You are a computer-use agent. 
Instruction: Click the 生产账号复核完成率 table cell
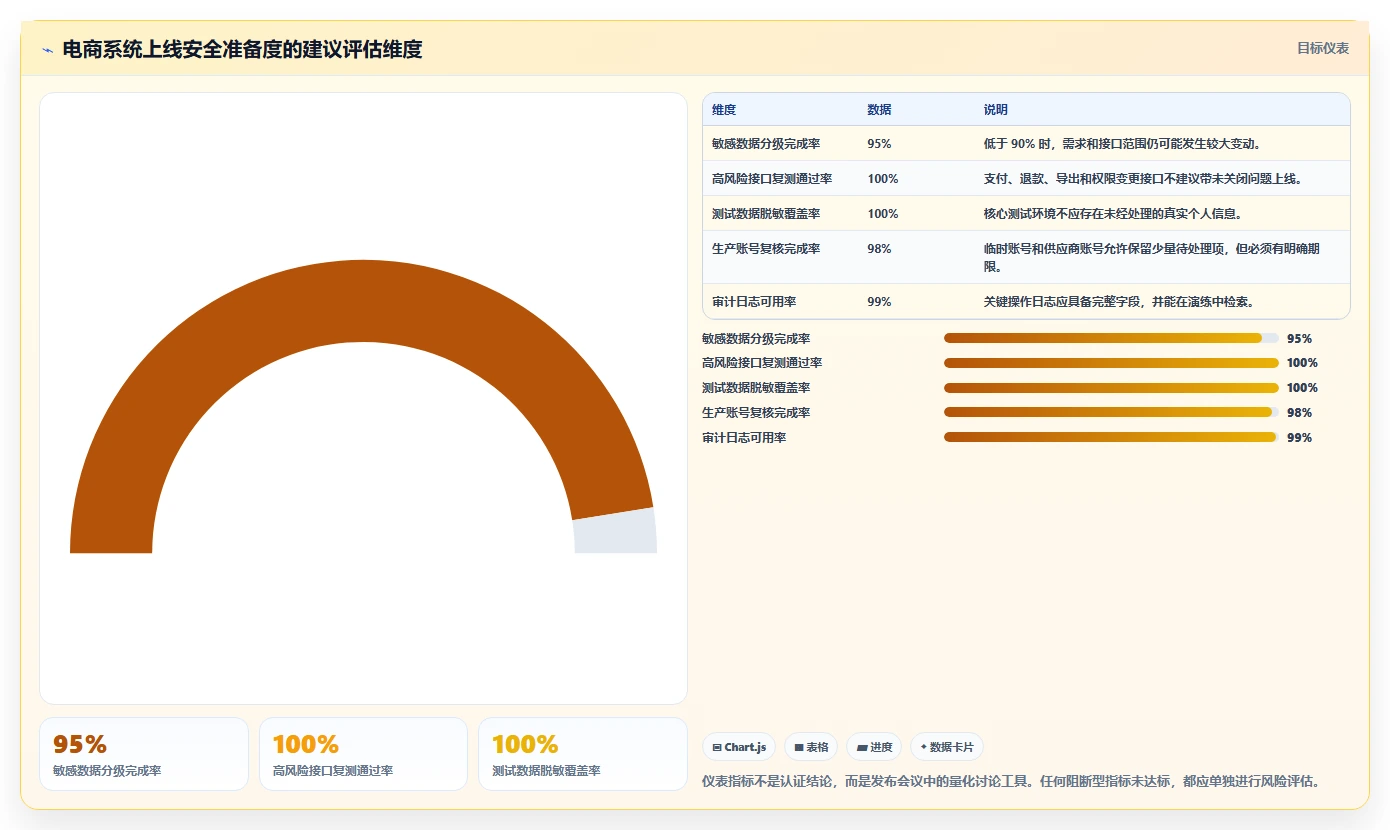point(766,249)
